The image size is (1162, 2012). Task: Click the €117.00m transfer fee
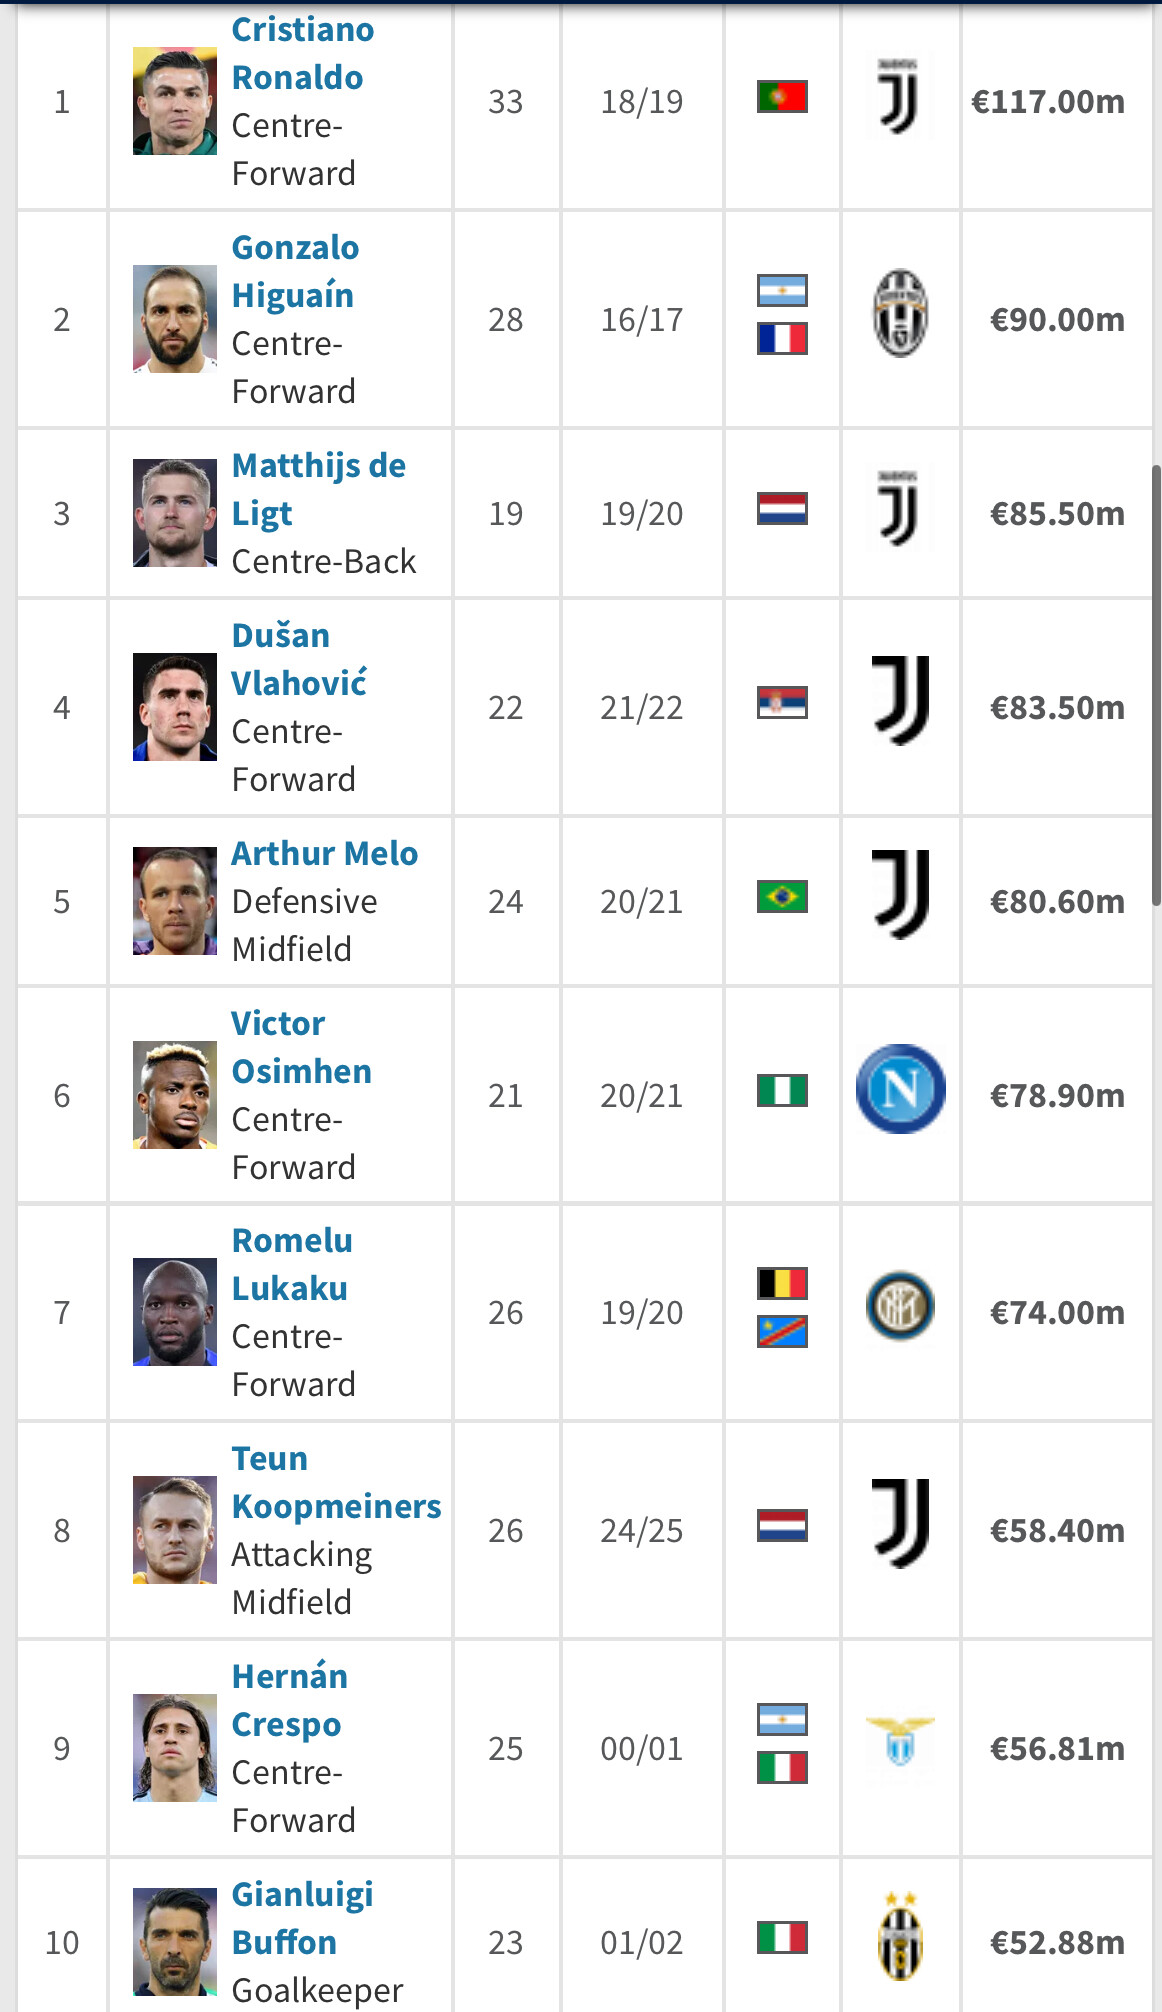coord(1047,101)
